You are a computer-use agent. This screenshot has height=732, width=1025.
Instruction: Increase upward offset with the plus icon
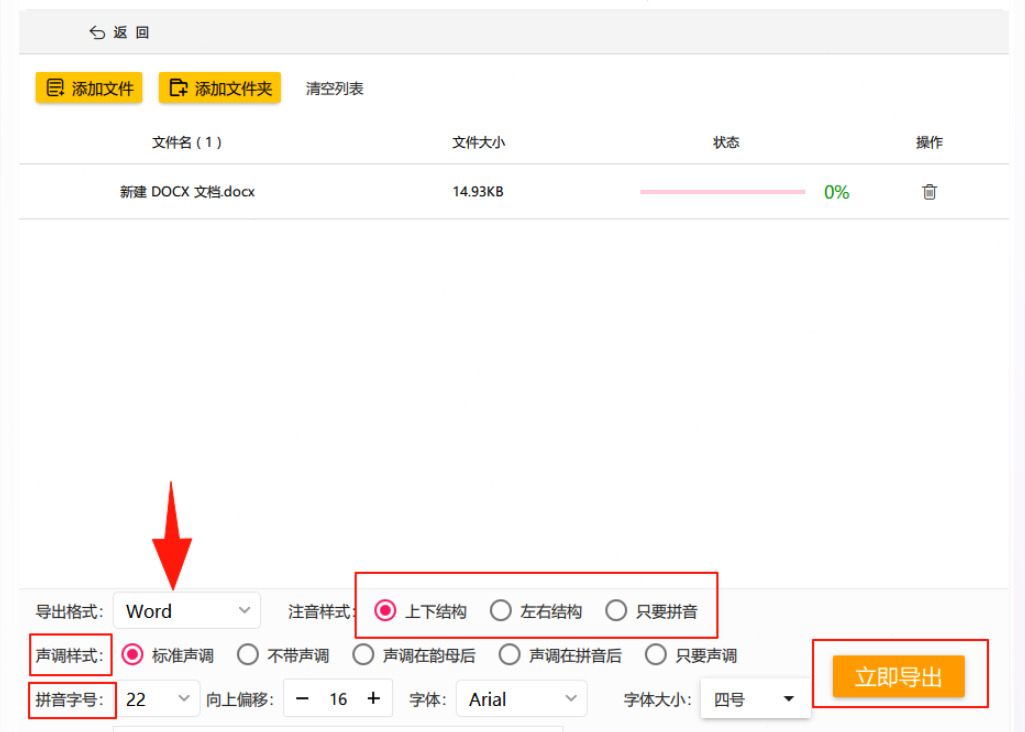click(373, 698)
